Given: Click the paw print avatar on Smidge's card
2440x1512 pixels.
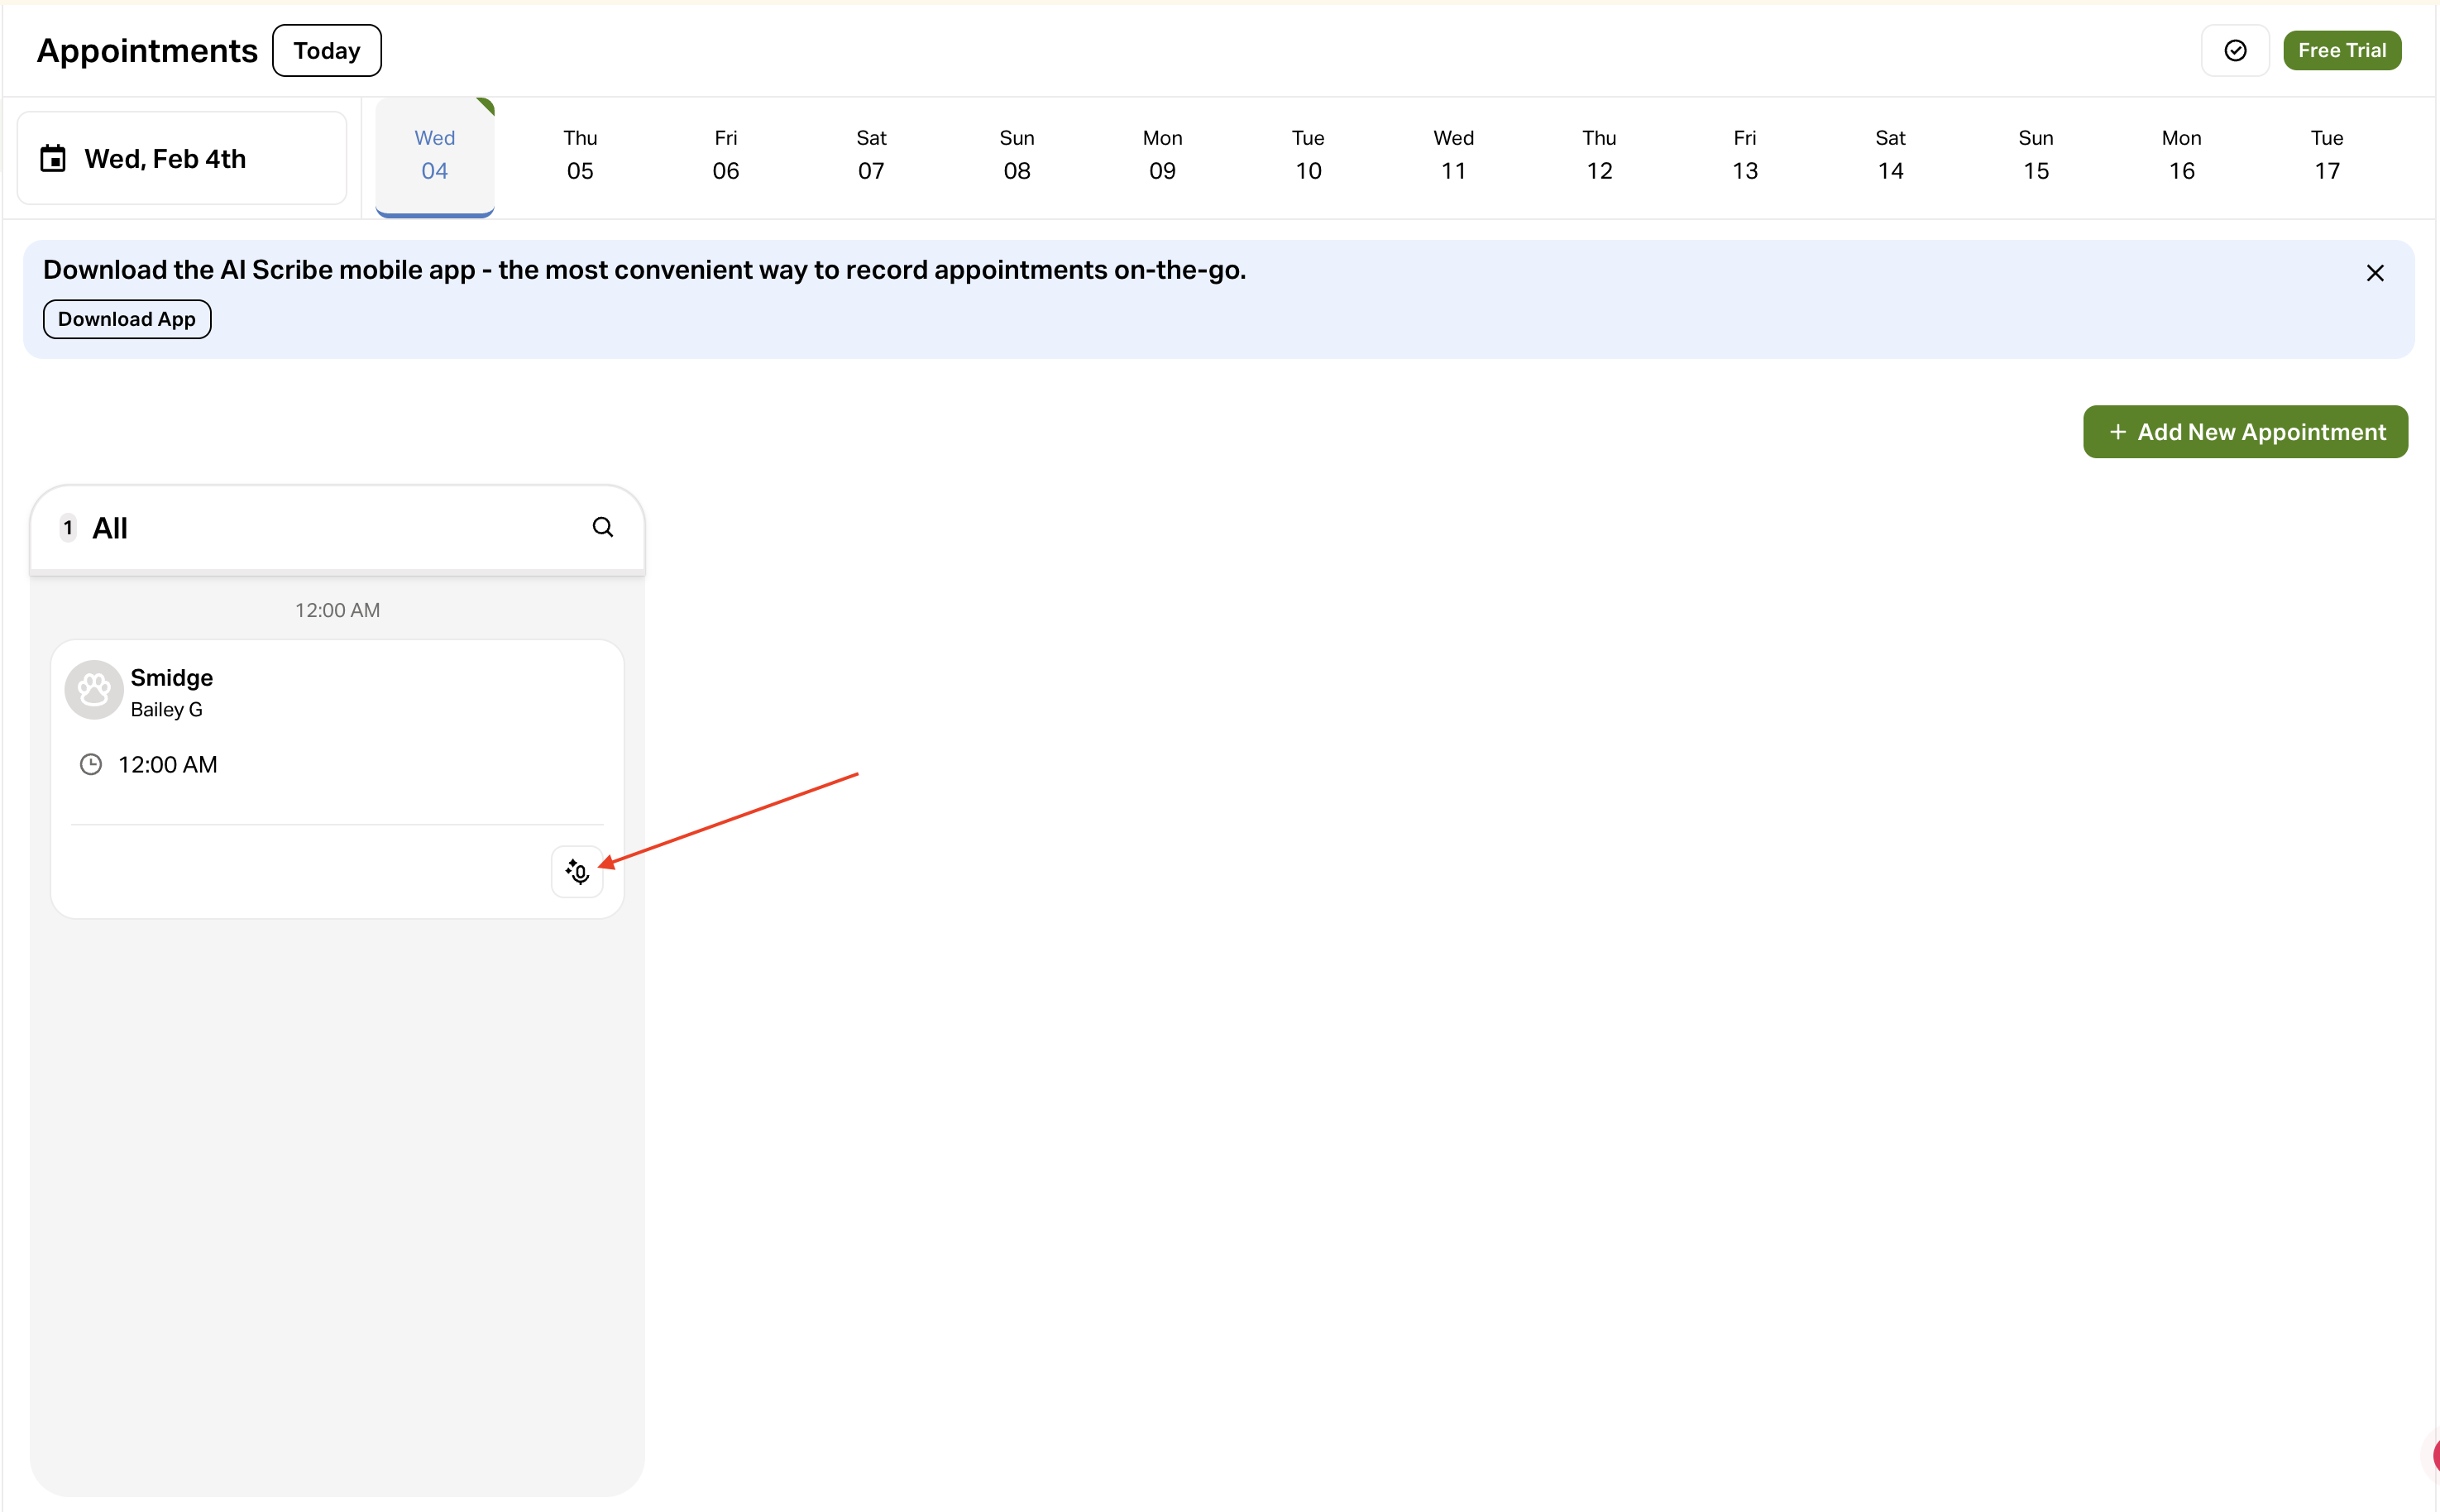Looking at the screenshot, I should pyautogui.click(x=93, y=689).
